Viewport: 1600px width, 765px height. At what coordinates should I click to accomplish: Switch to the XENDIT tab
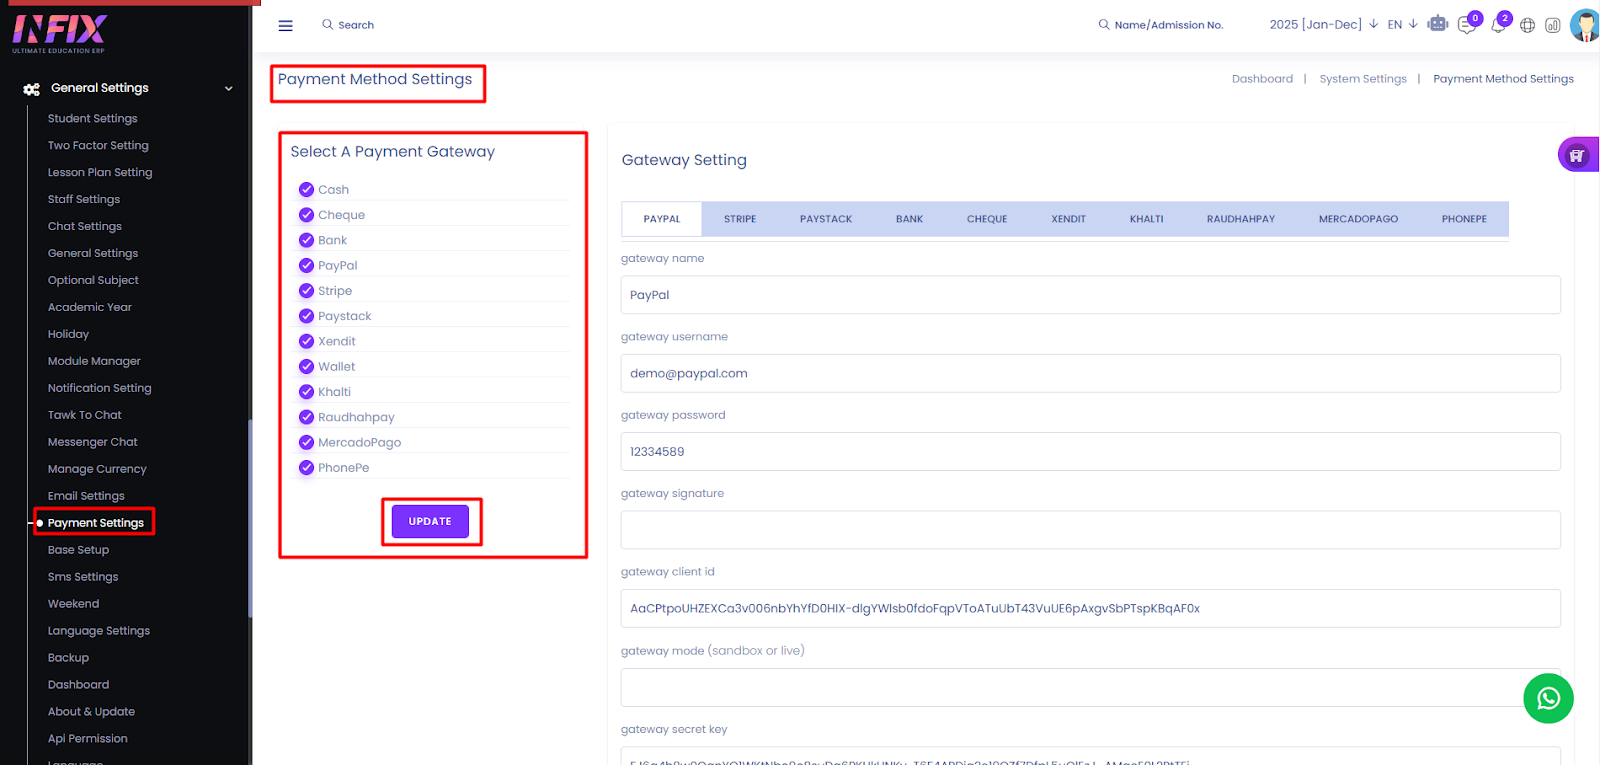pos(1068,219)
